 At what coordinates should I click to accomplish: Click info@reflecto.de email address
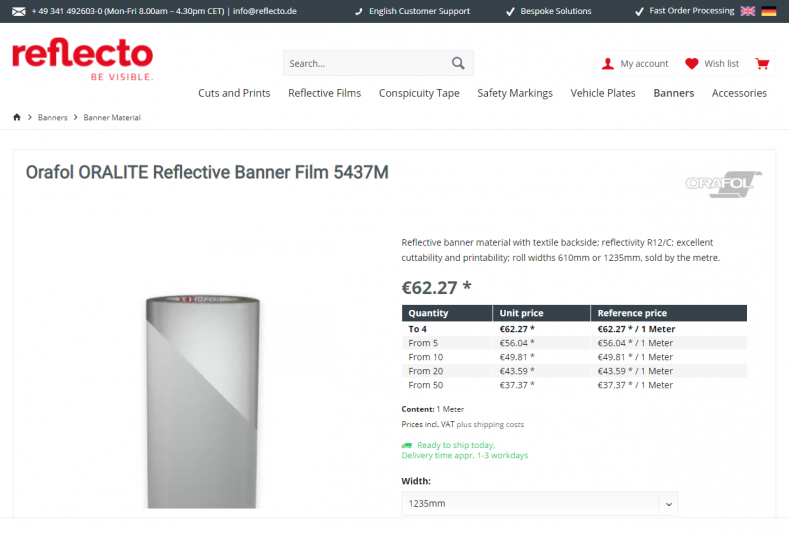(x=265, y=11)
